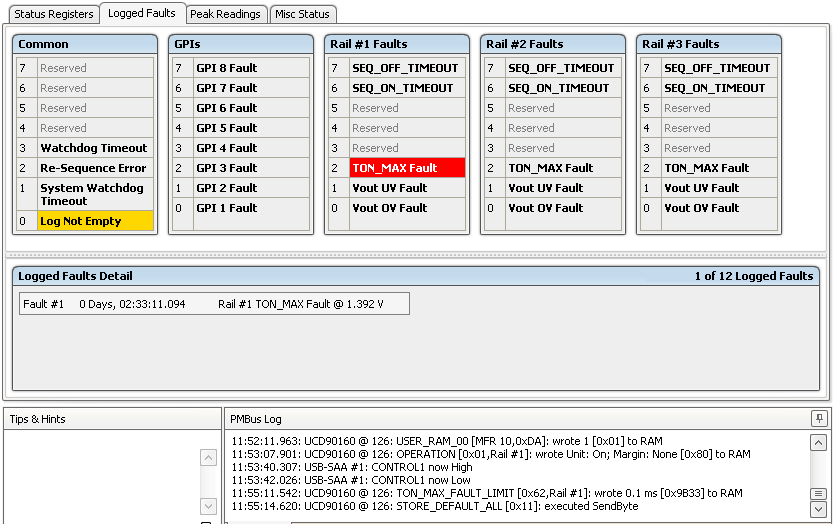Click Rail #2 SEQ_OFF_TIMEOUT fault

point(560,68)
